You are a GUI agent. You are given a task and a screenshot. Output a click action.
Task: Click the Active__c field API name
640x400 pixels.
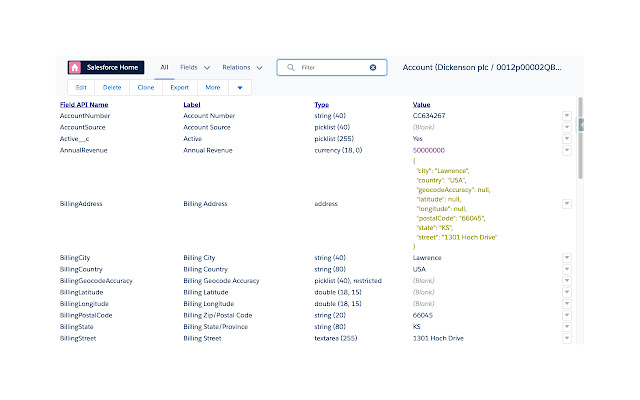(x=74, y=139)
